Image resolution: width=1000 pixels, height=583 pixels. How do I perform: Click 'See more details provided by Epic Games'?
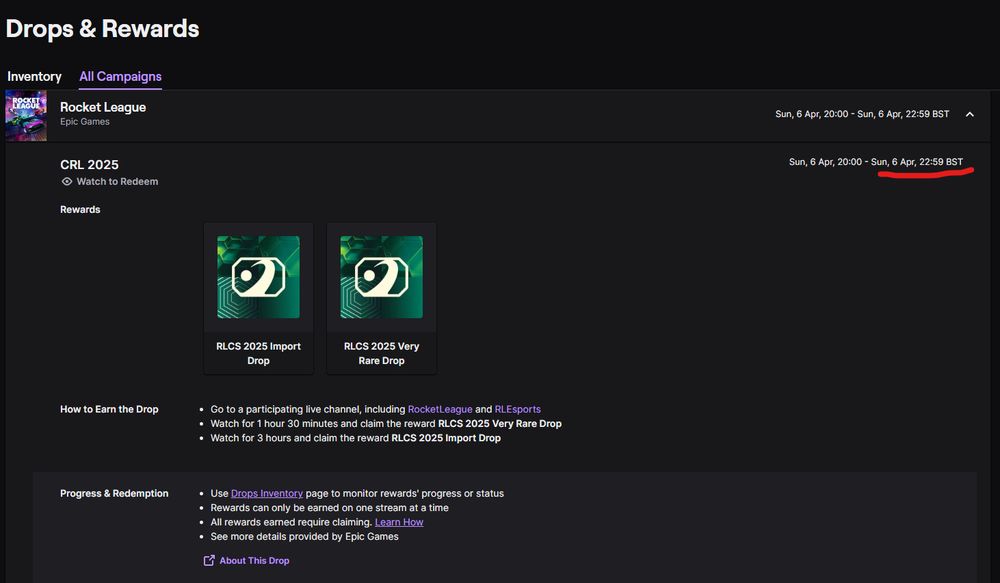304,537
